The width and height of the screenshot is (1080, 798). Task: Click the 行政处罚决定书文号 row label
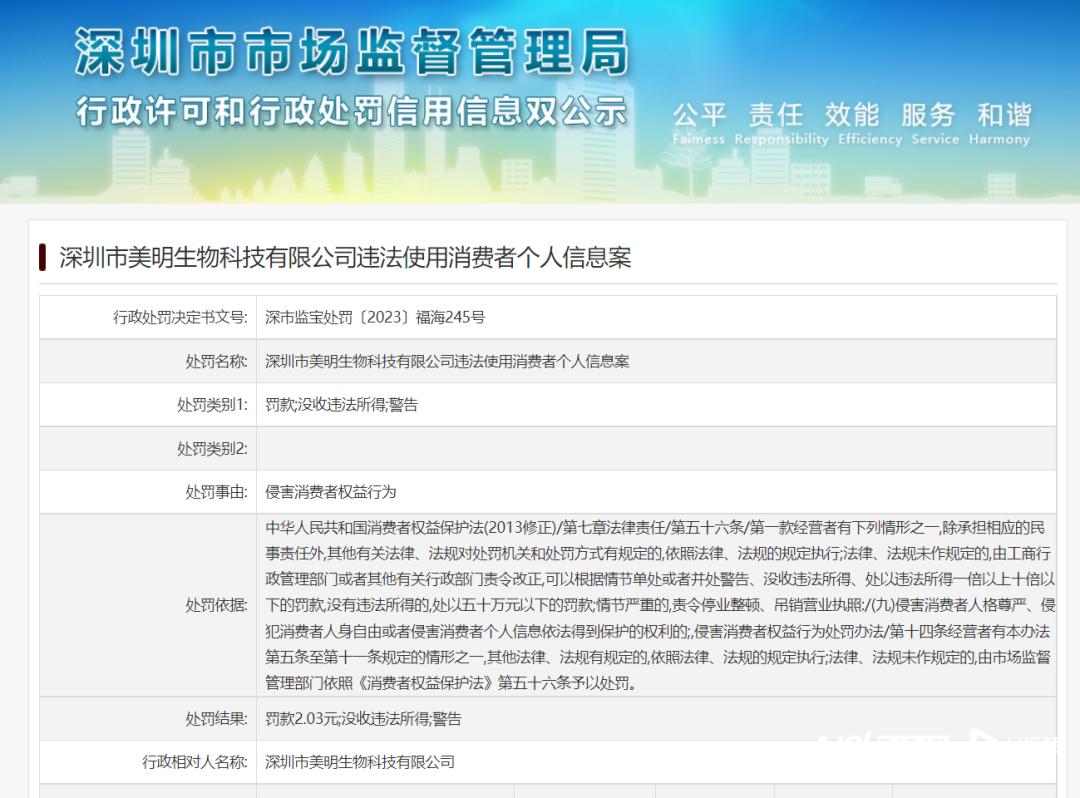[180, 318]
